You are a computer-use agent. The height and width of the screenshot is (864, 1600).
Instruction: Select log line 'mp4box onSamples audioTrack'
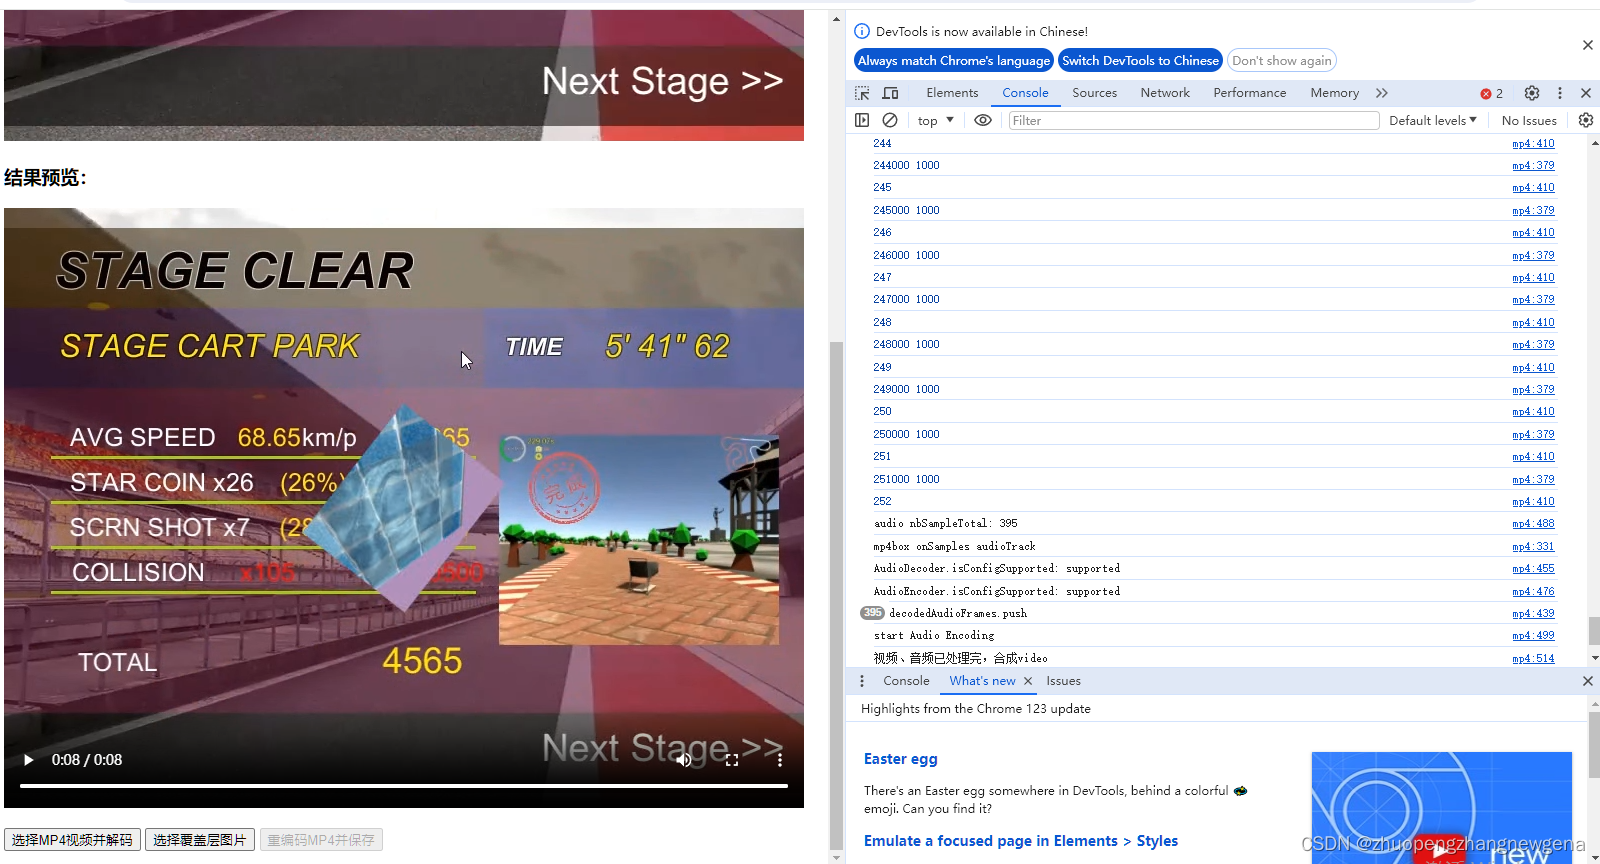(x=954, y=546)
